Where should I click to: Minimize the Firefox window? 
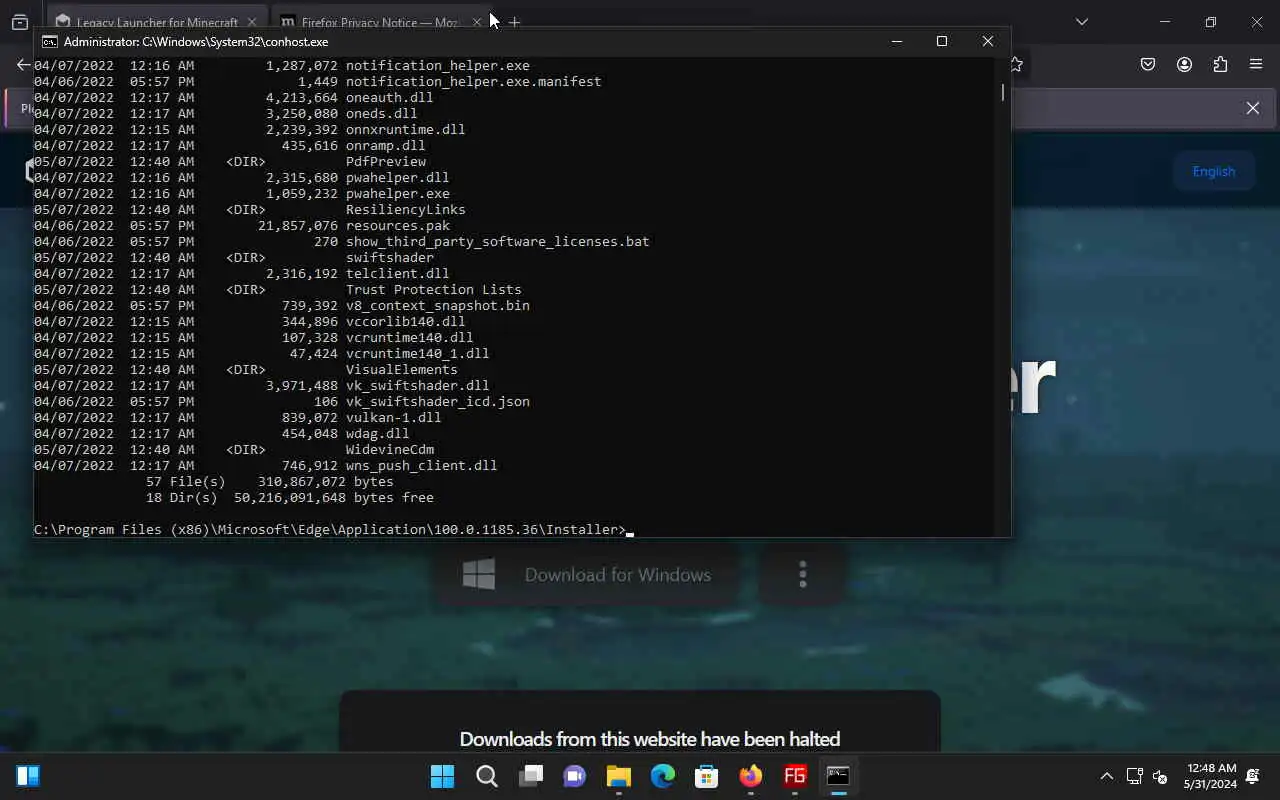tap(1164, 22)
